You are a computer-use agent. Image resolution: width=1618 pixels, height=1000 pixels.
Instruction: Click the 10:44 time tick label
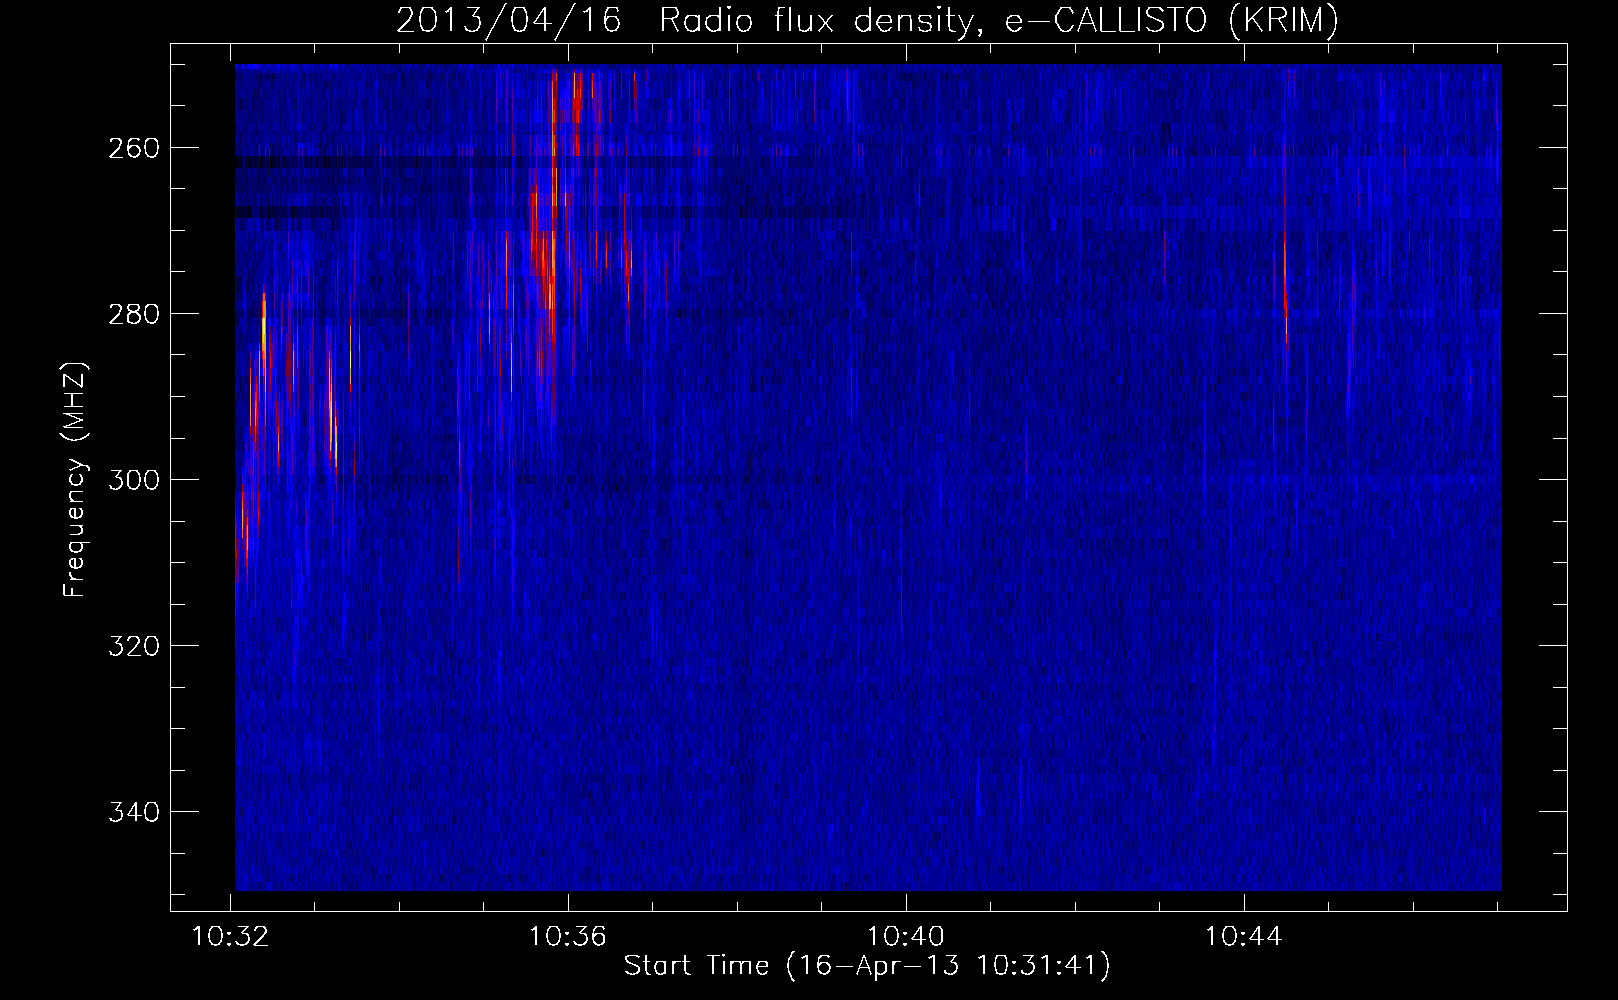pyautogui.click(x=1243, y=937)
